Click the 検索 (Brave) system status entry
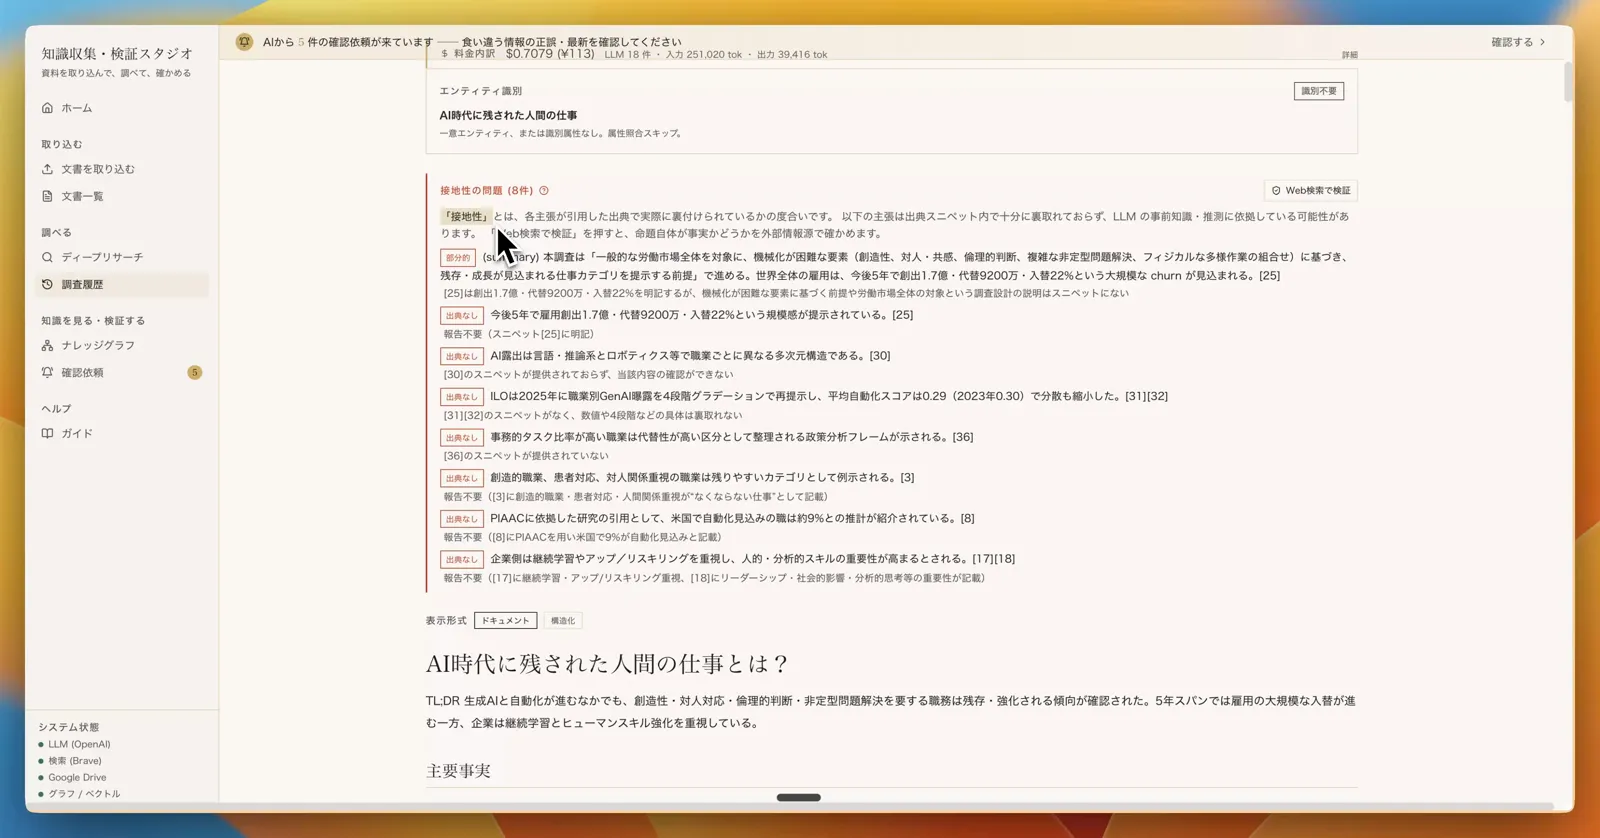Image resolution: width=1600 pixels, height=838 pixels. (x=74, y=761)
